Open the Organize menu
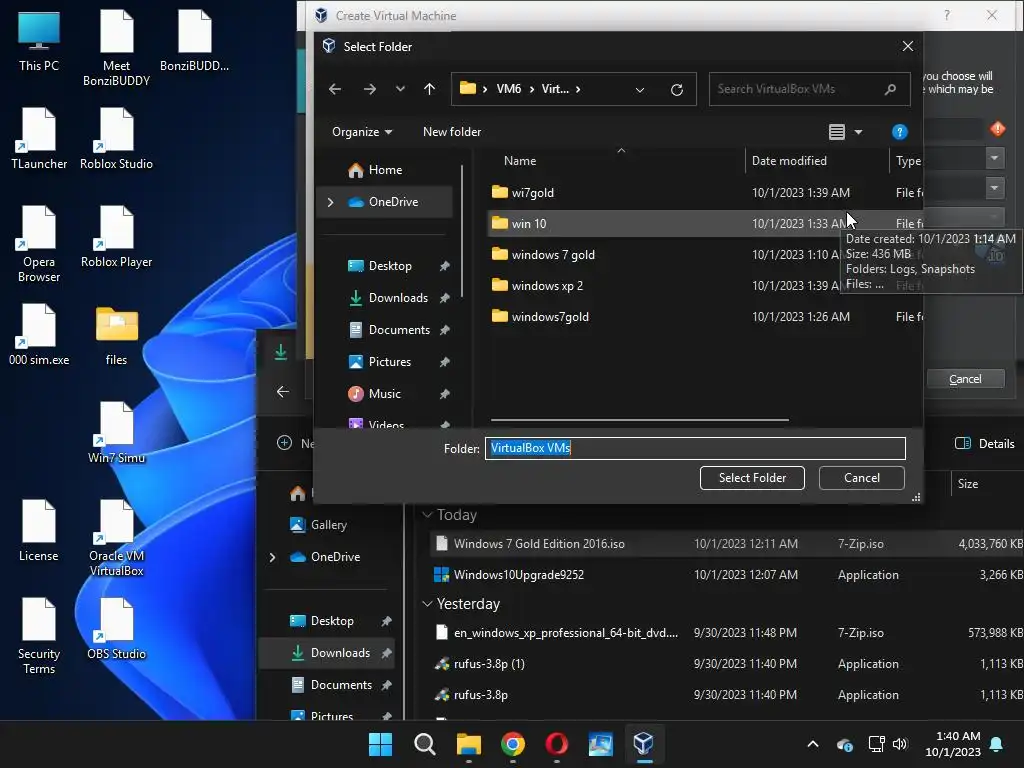This screenshot has width=1024, height=768. 362,132
